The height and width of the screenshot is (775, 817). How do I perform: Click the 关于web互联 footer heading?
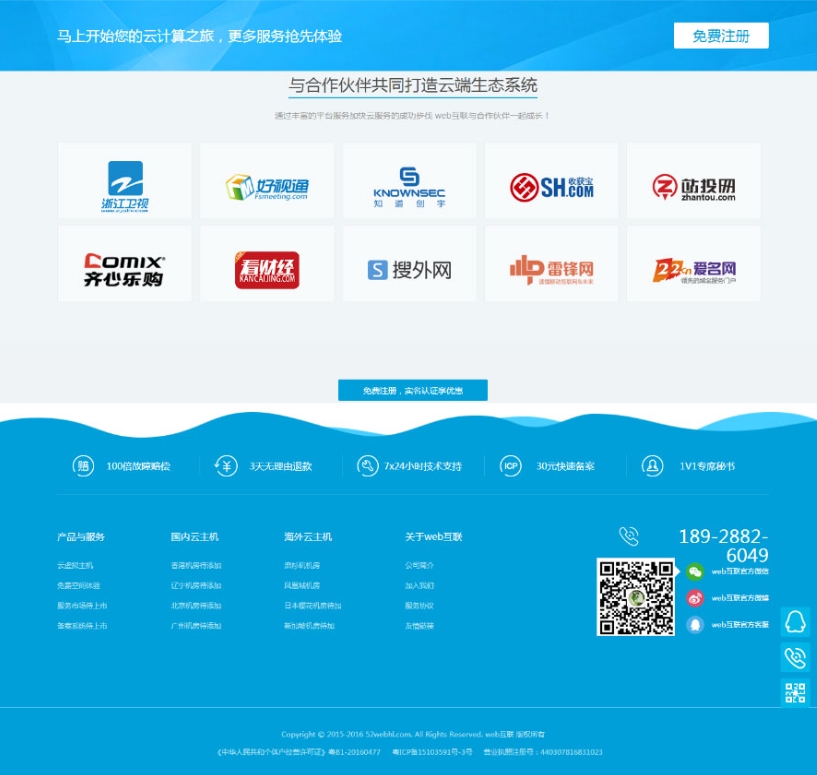pos(434,537)
